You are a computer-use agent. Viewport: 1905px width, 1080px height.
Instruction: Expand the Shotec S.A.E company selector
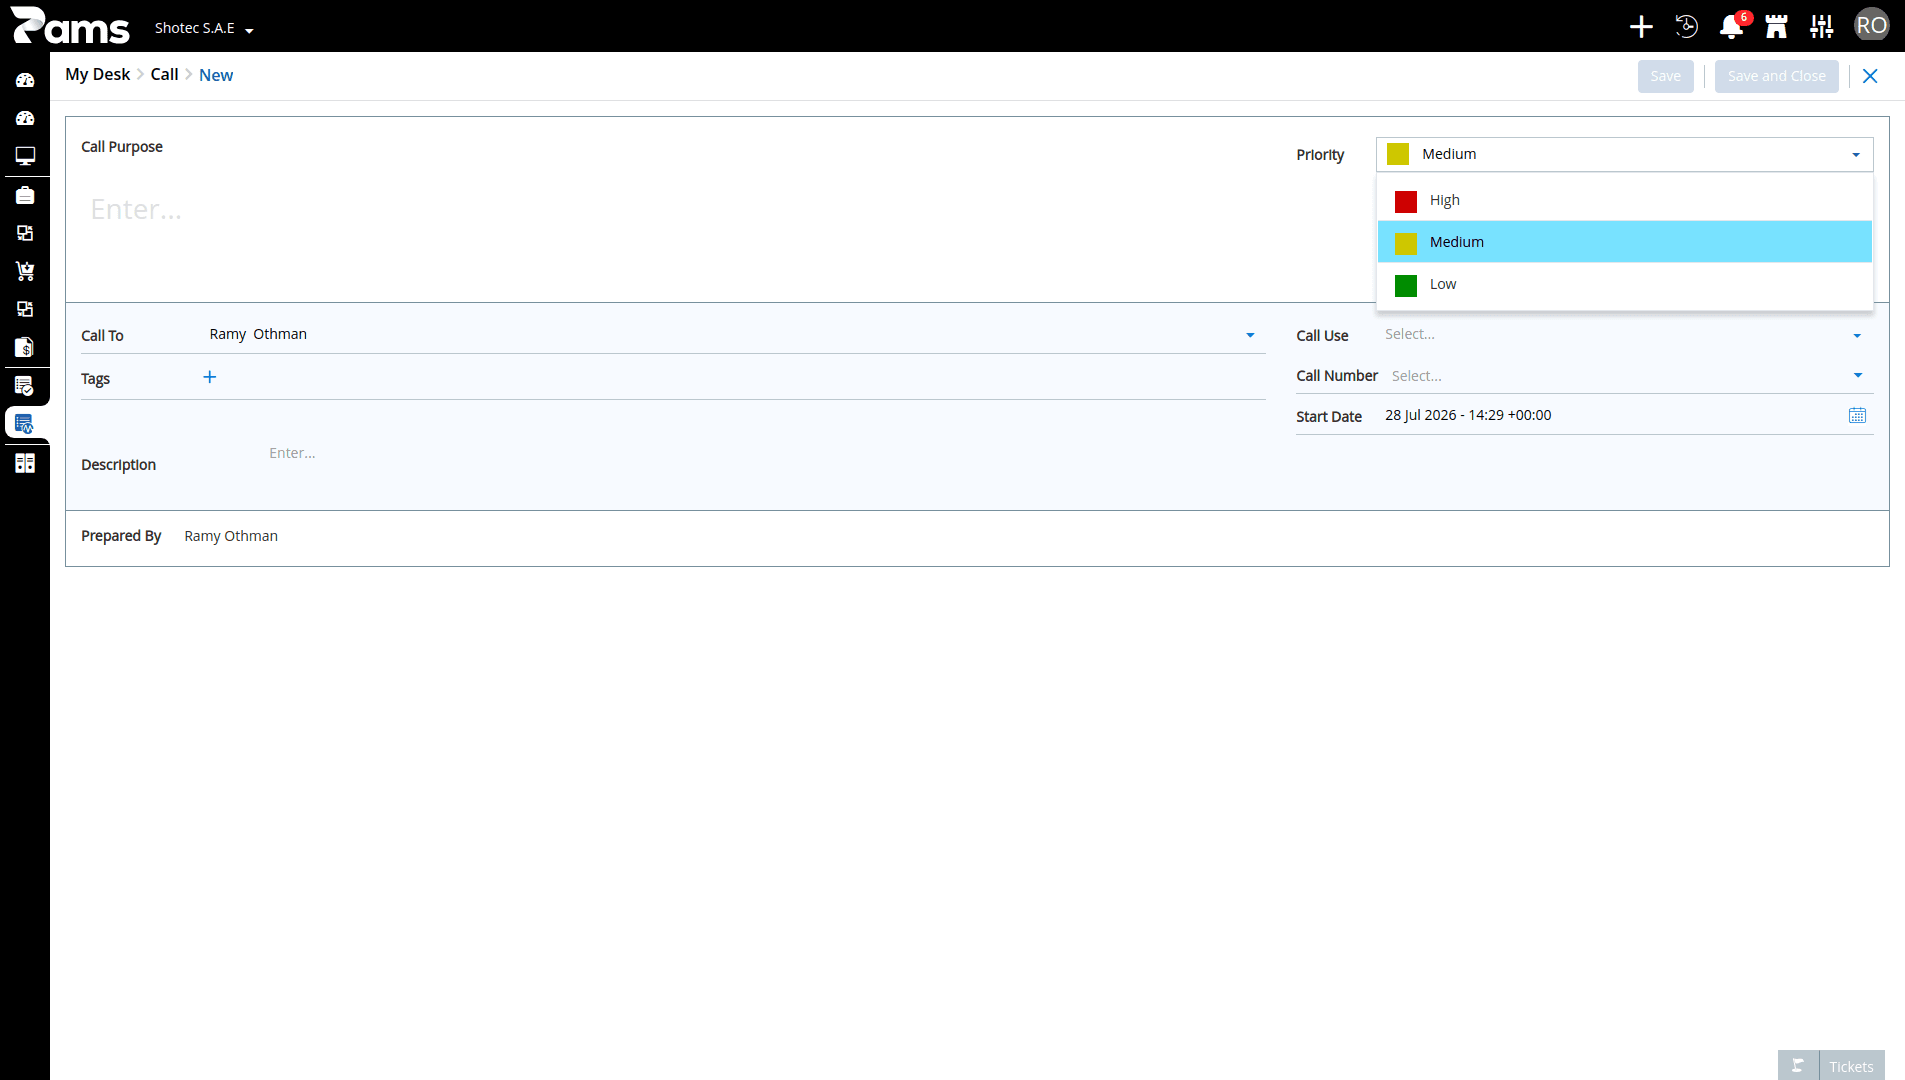click(x=204, y=28)
